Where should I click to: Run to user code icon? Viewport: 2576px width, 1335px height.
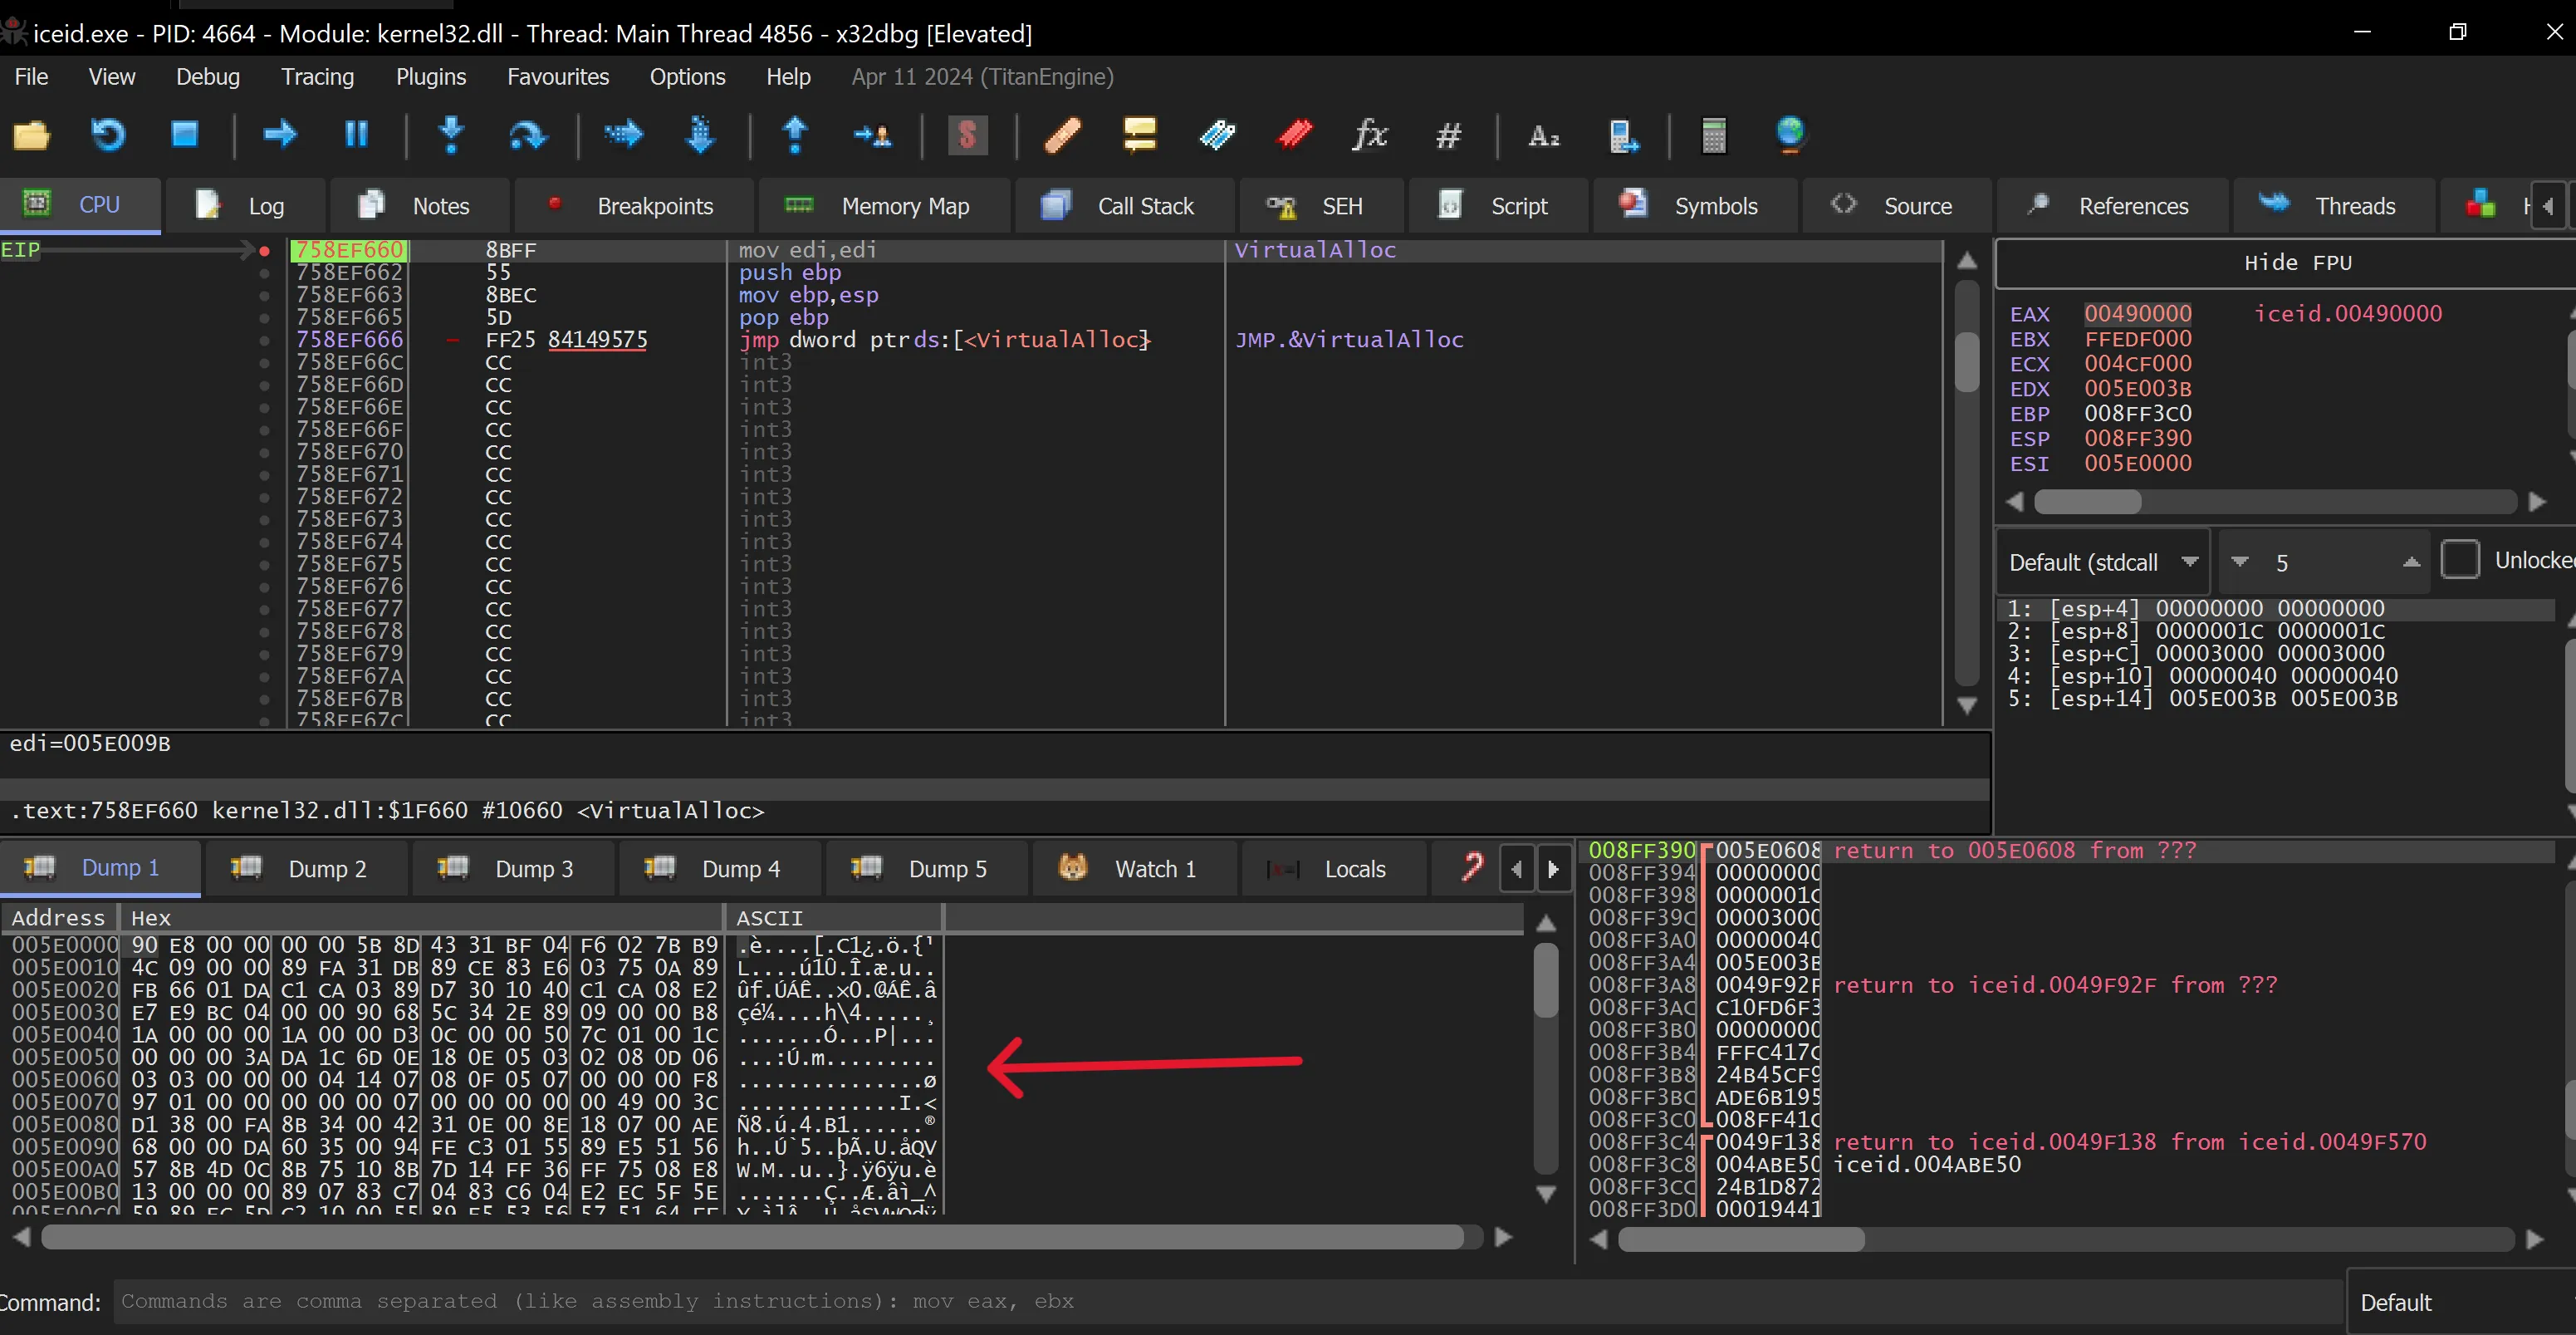[872, 135]
